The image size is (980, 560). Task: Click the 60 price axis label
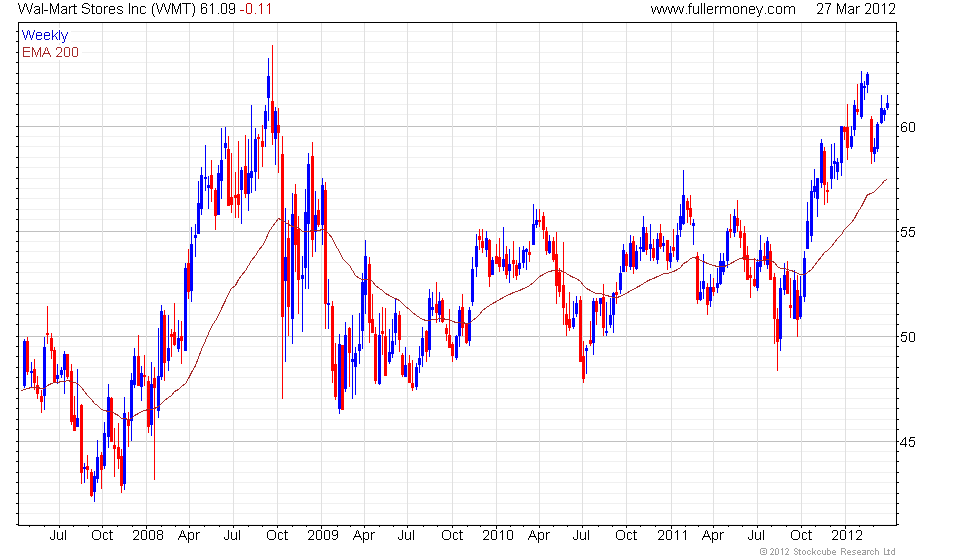click(x=908, y=128)
